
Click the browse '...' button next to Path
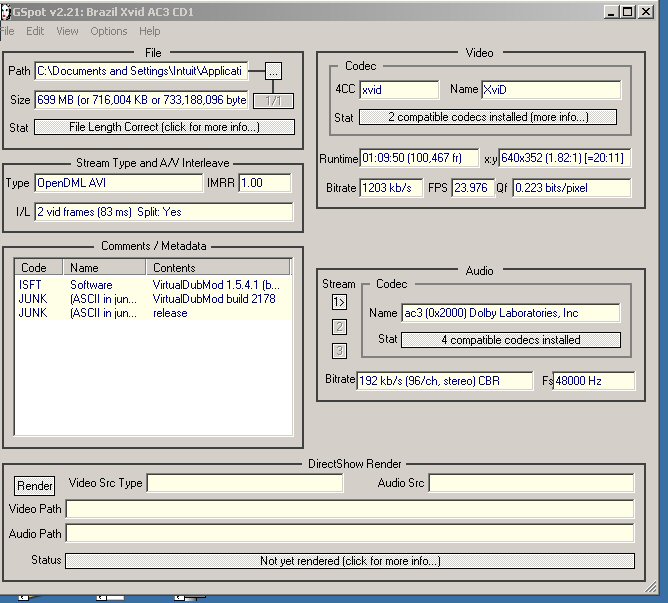(x=273, y=71)
